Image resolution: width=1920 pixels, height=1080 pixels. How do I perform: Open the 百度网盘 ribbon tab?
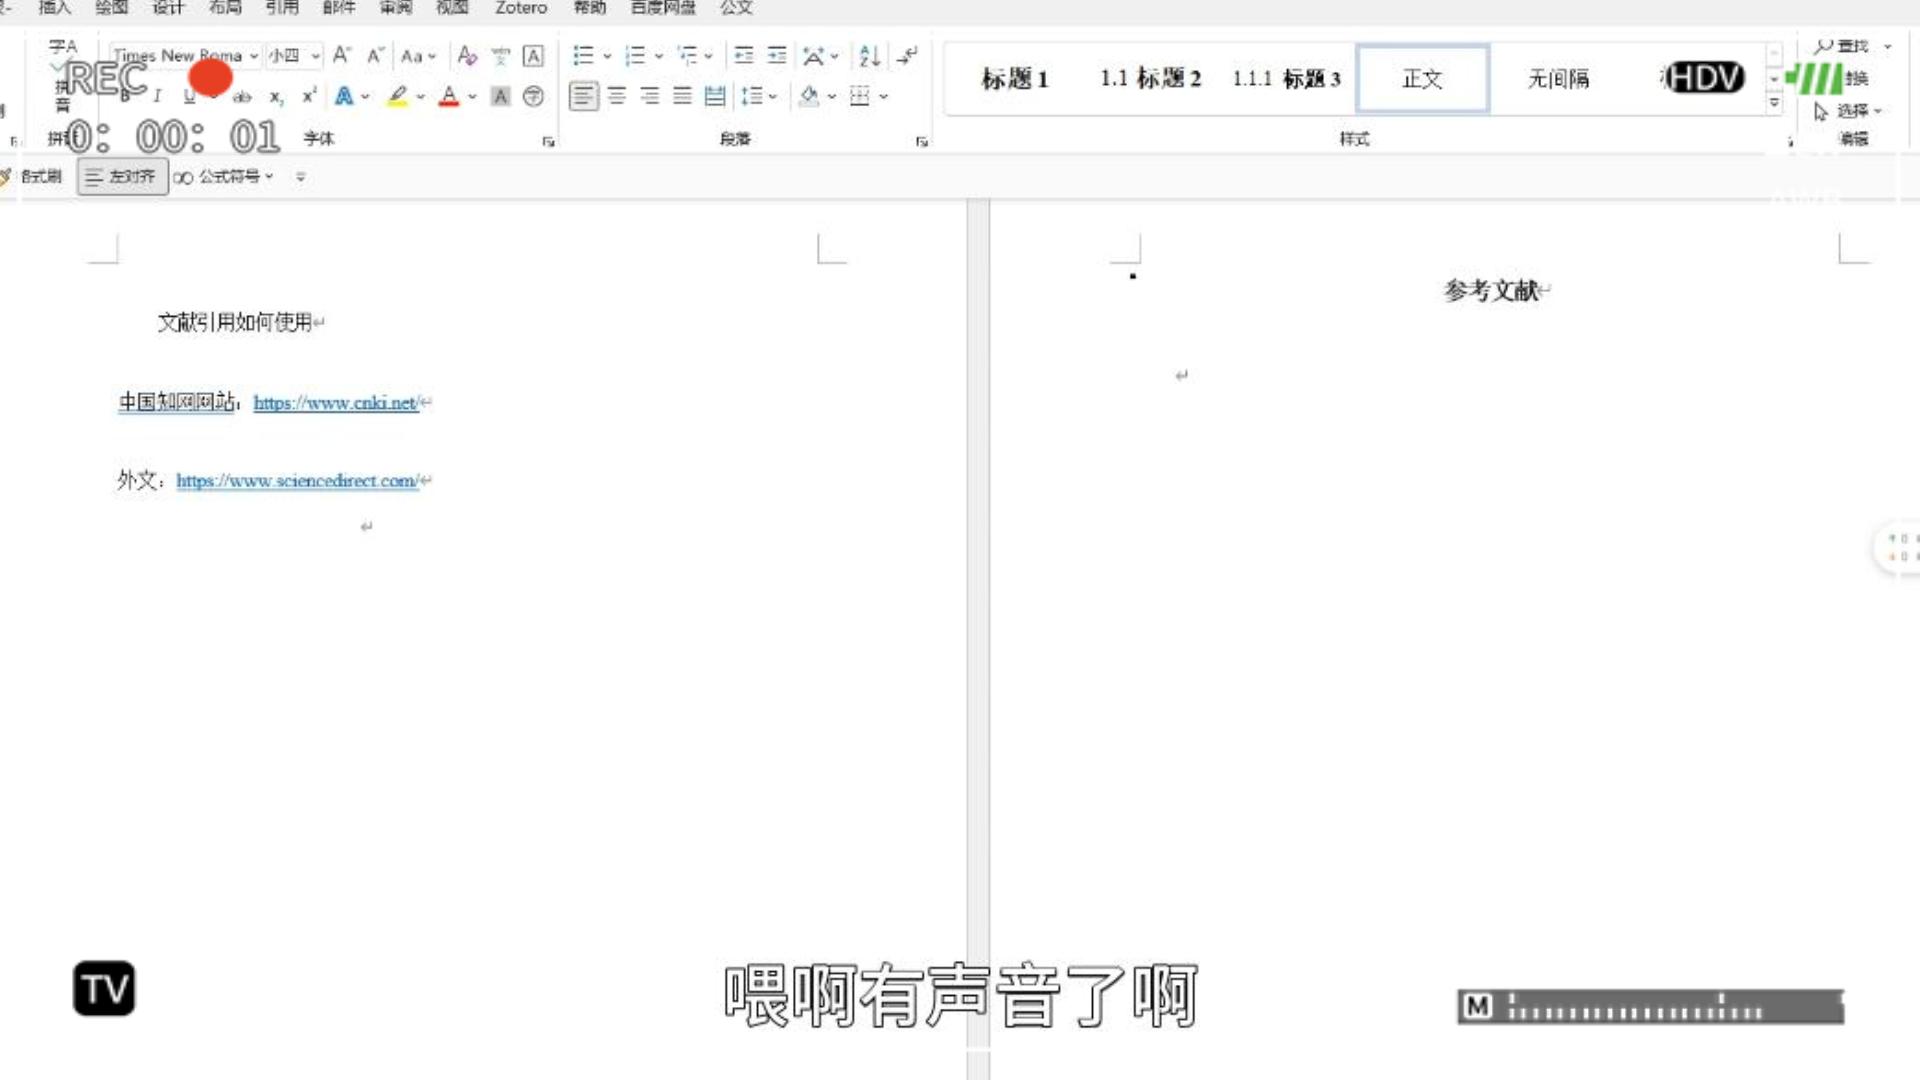click(x=663, y=8)
